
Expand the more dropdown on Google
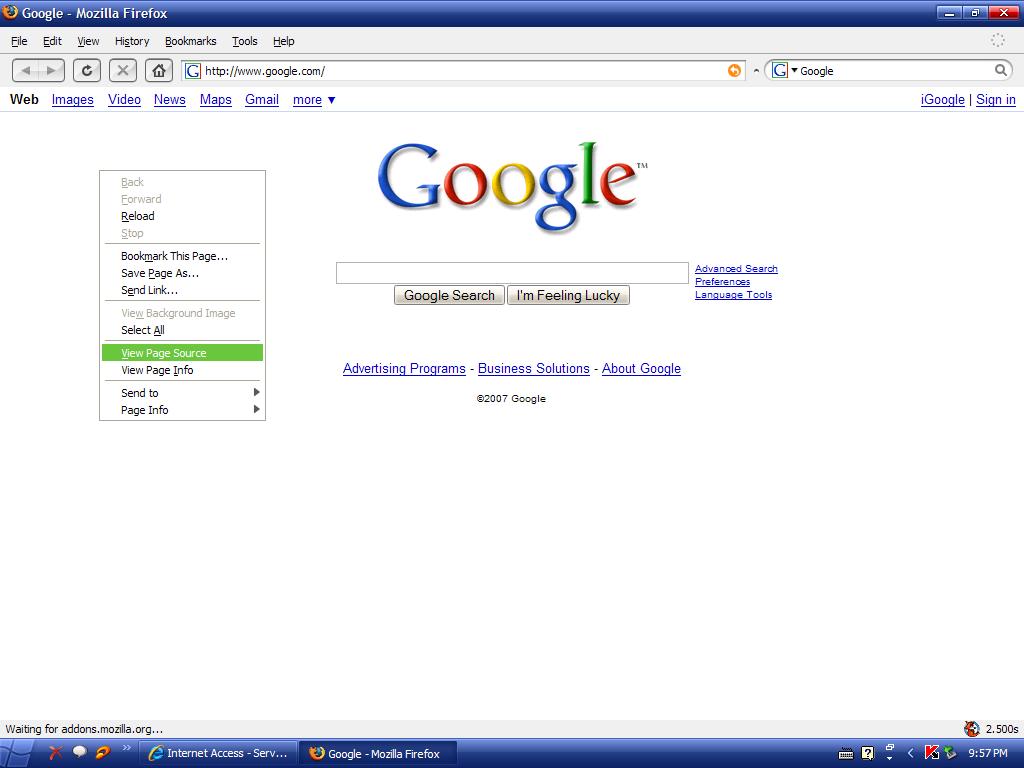(332, 100)
